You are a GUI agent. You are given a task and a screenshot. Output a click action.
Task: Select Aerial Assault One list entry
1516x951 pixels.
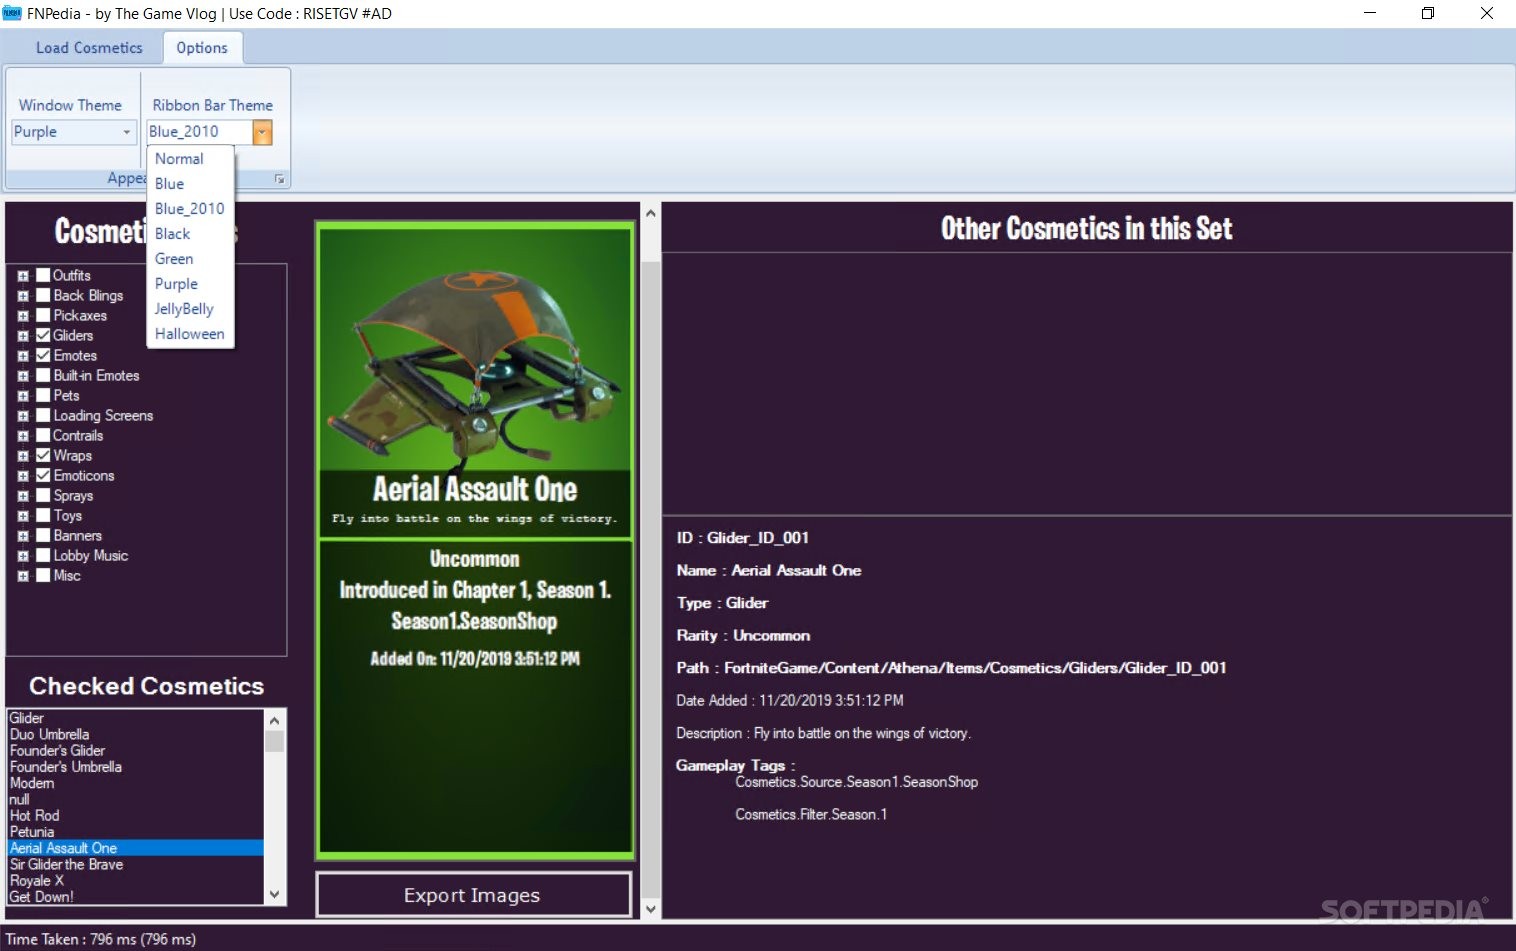(136, 848)
